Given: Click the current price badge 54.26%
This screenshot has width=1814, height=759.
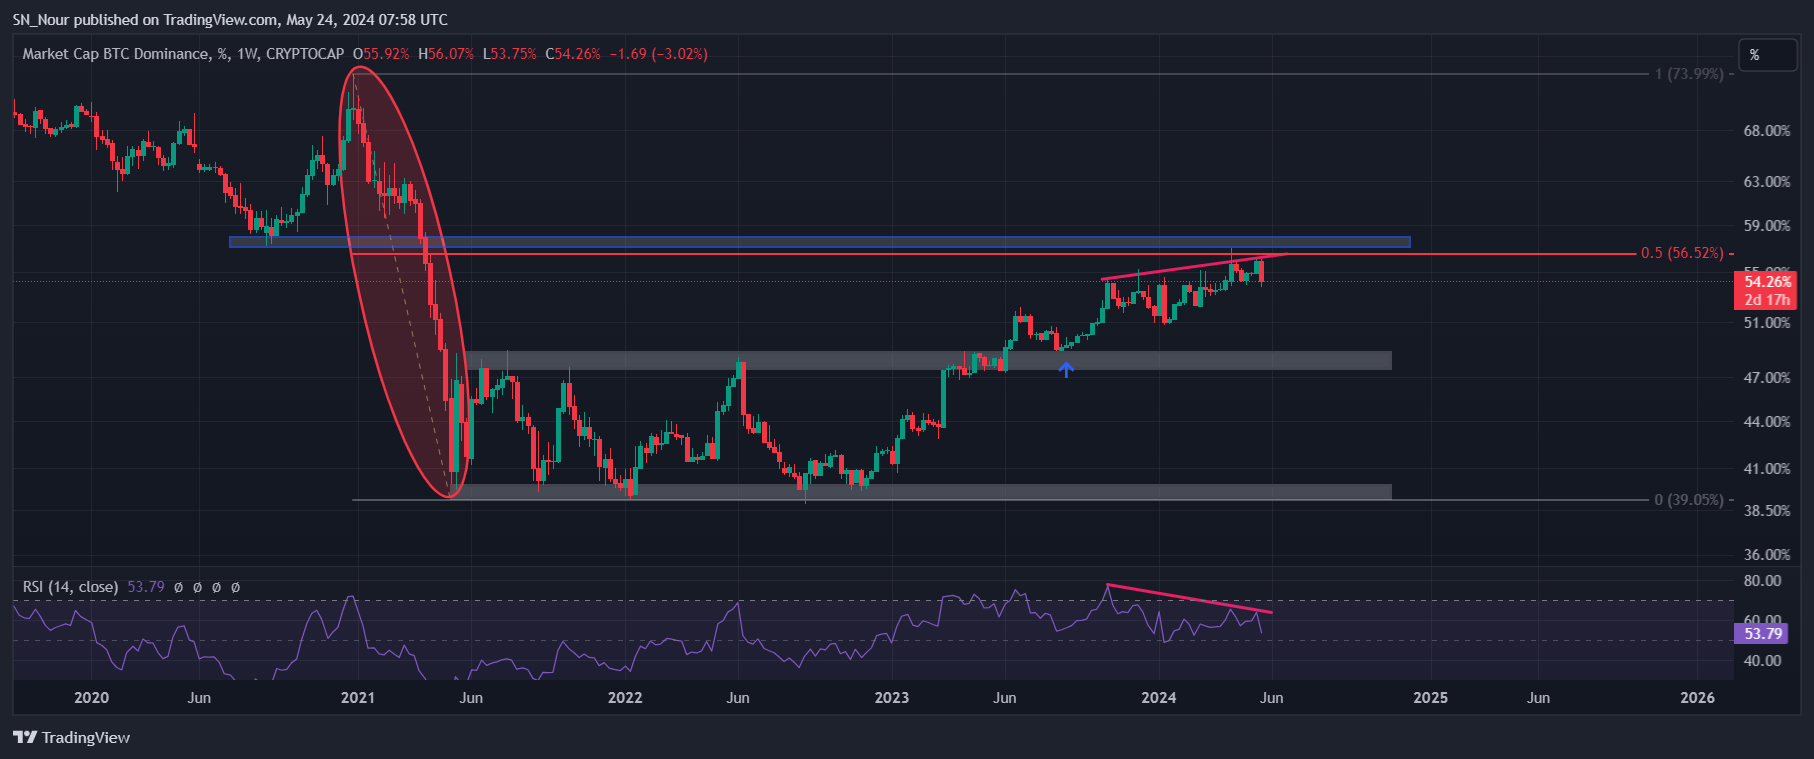Looking at the screenshot, I should point(1767,282).
